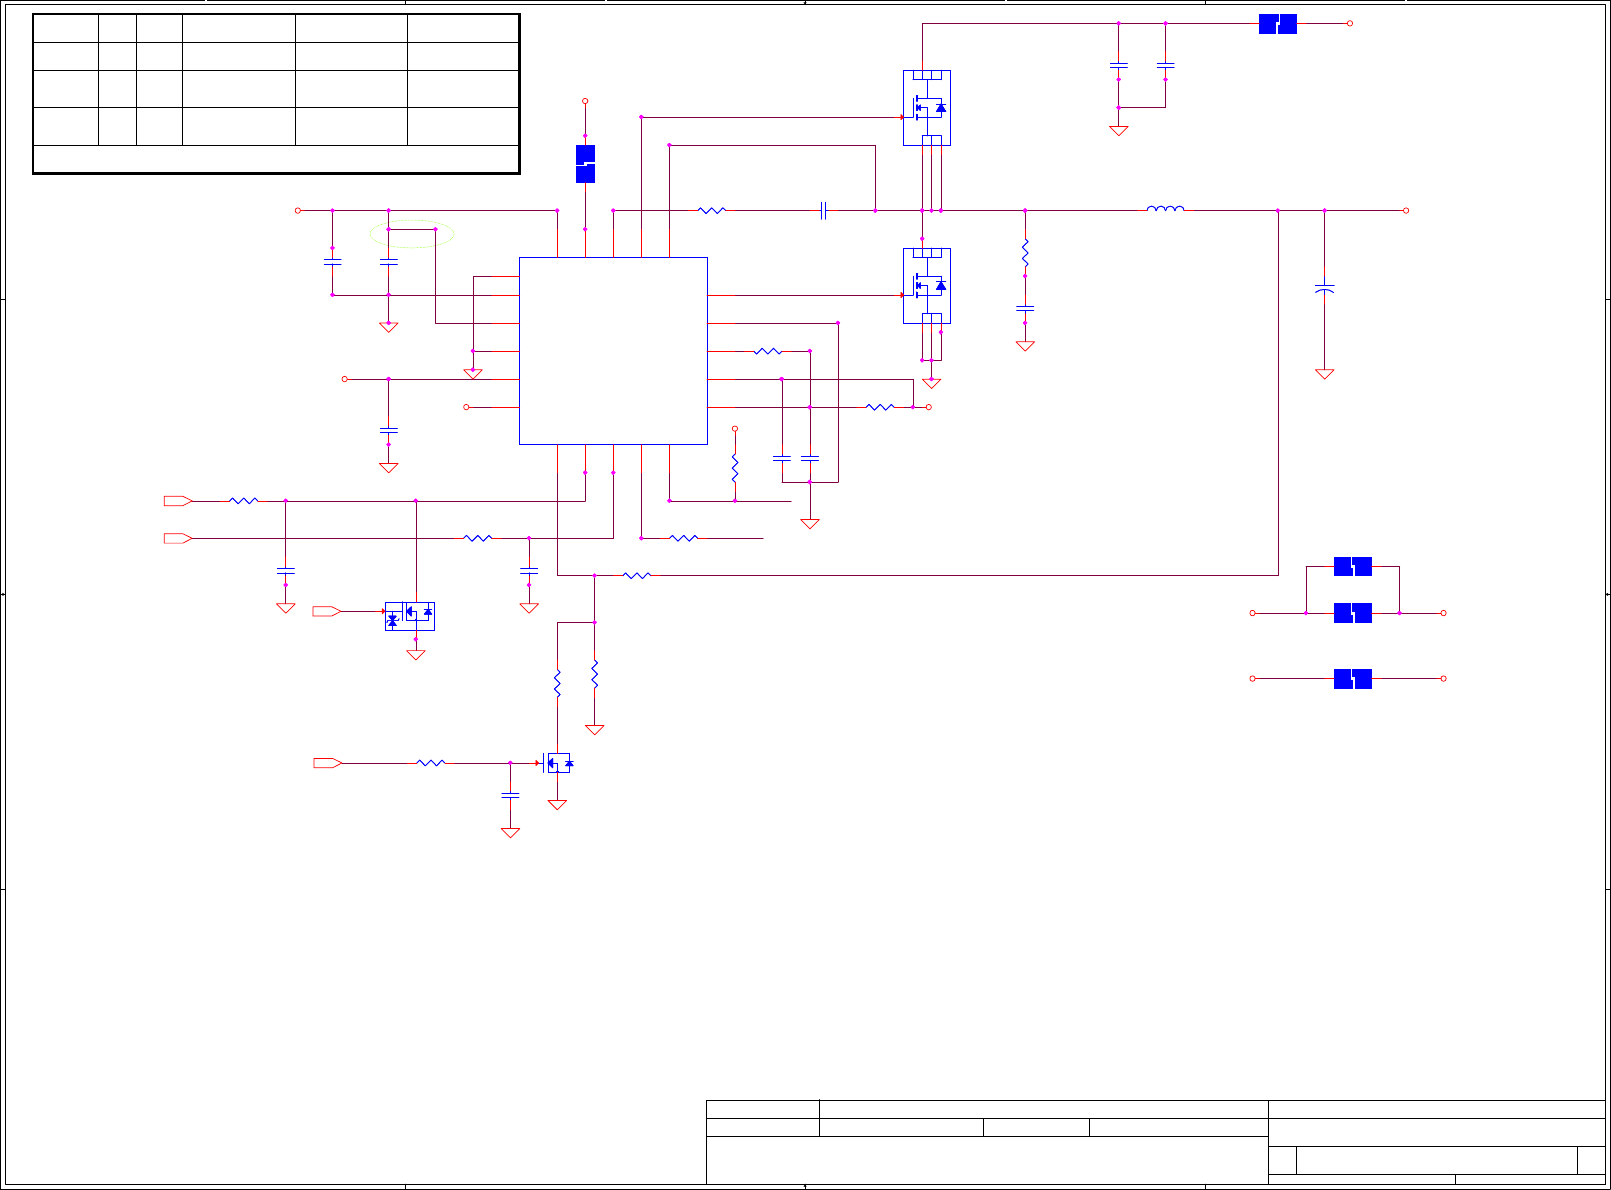Select the long feedback line resistor below IC
Image resolution: width=1611 pixels, height=1190 pixels.
637,575
